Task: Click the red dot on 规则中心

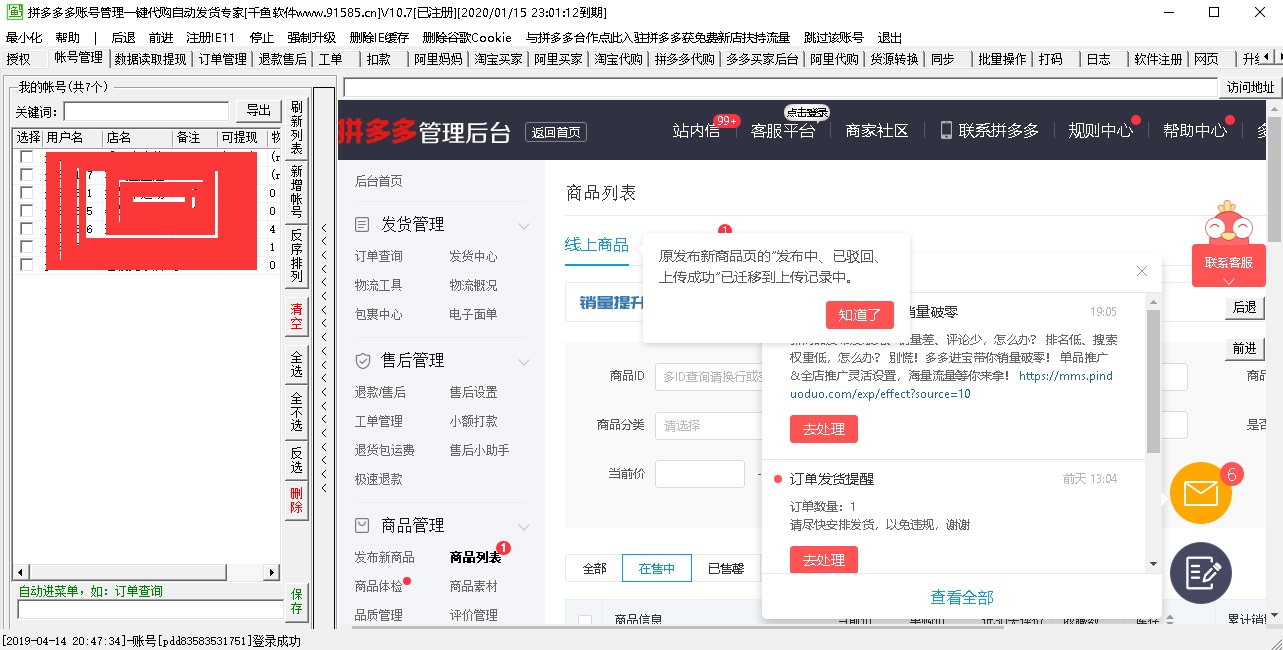Action: point(1136,120)
